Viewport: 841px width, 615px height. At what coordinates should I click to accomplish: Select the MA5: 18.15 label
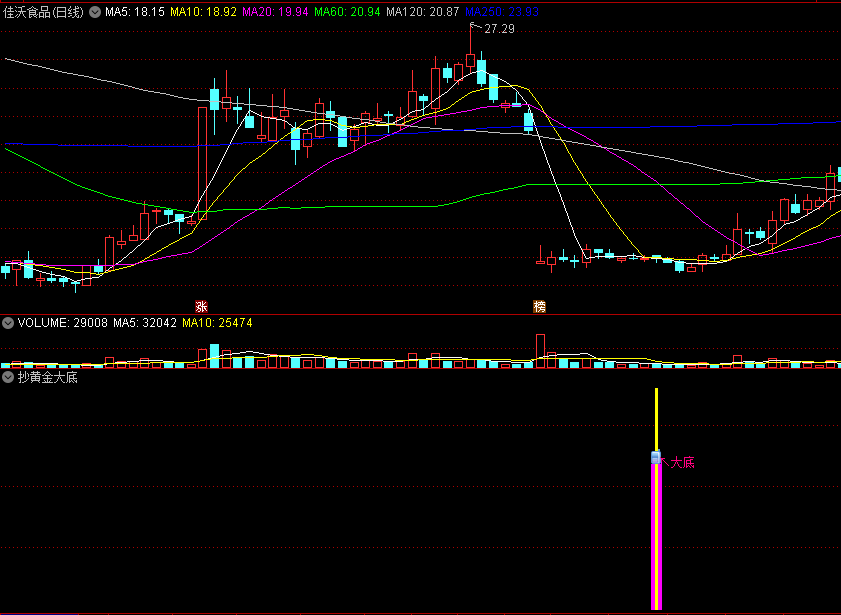(x=135, y=12)
